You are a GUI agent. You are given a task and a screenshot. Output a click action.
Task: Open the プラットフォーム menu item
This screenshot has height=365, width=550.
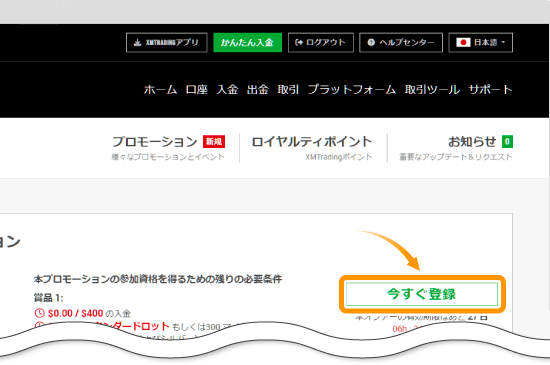(352, 90)
